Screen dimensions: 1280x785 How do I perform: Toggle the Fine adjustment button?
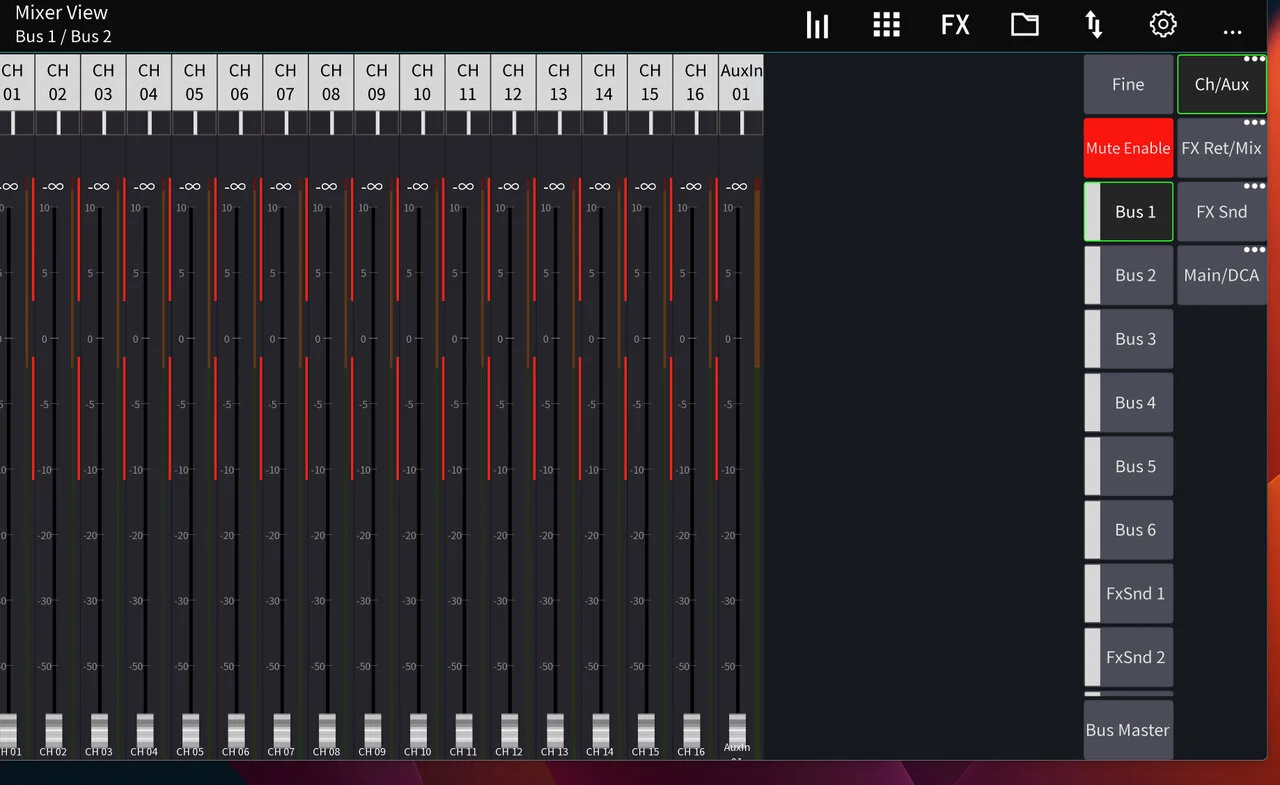pos(1128,85)
